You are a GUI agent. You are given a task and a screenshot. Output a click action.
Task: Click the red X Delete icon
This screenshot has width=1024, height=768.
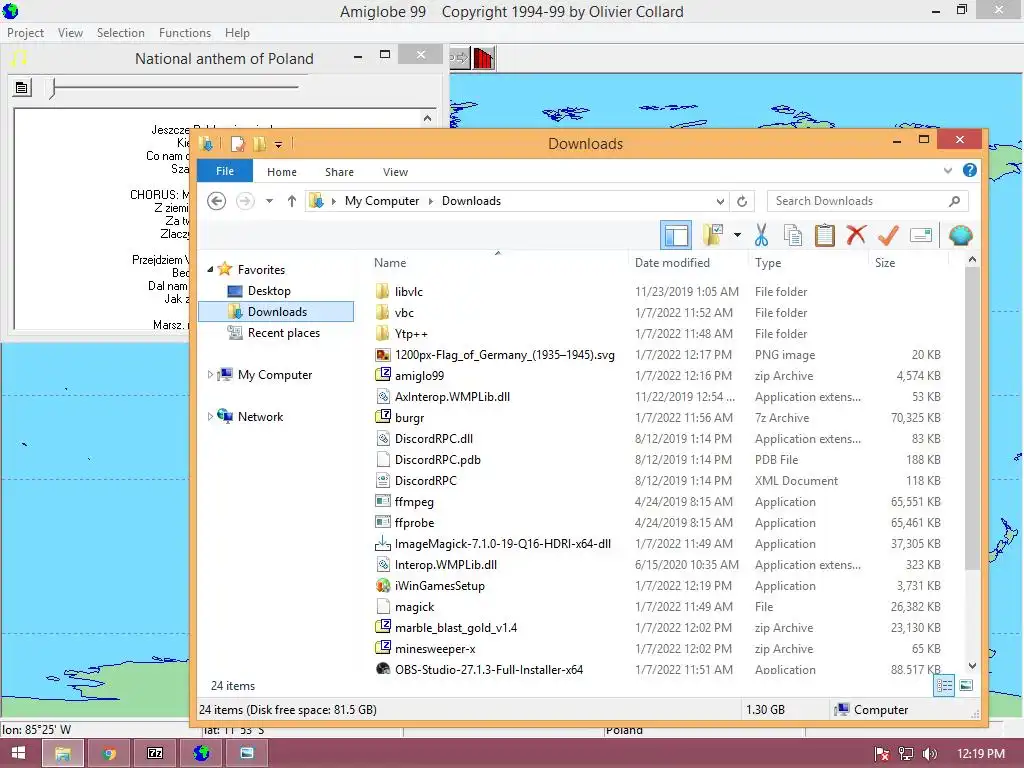click(x=856, y=235)
